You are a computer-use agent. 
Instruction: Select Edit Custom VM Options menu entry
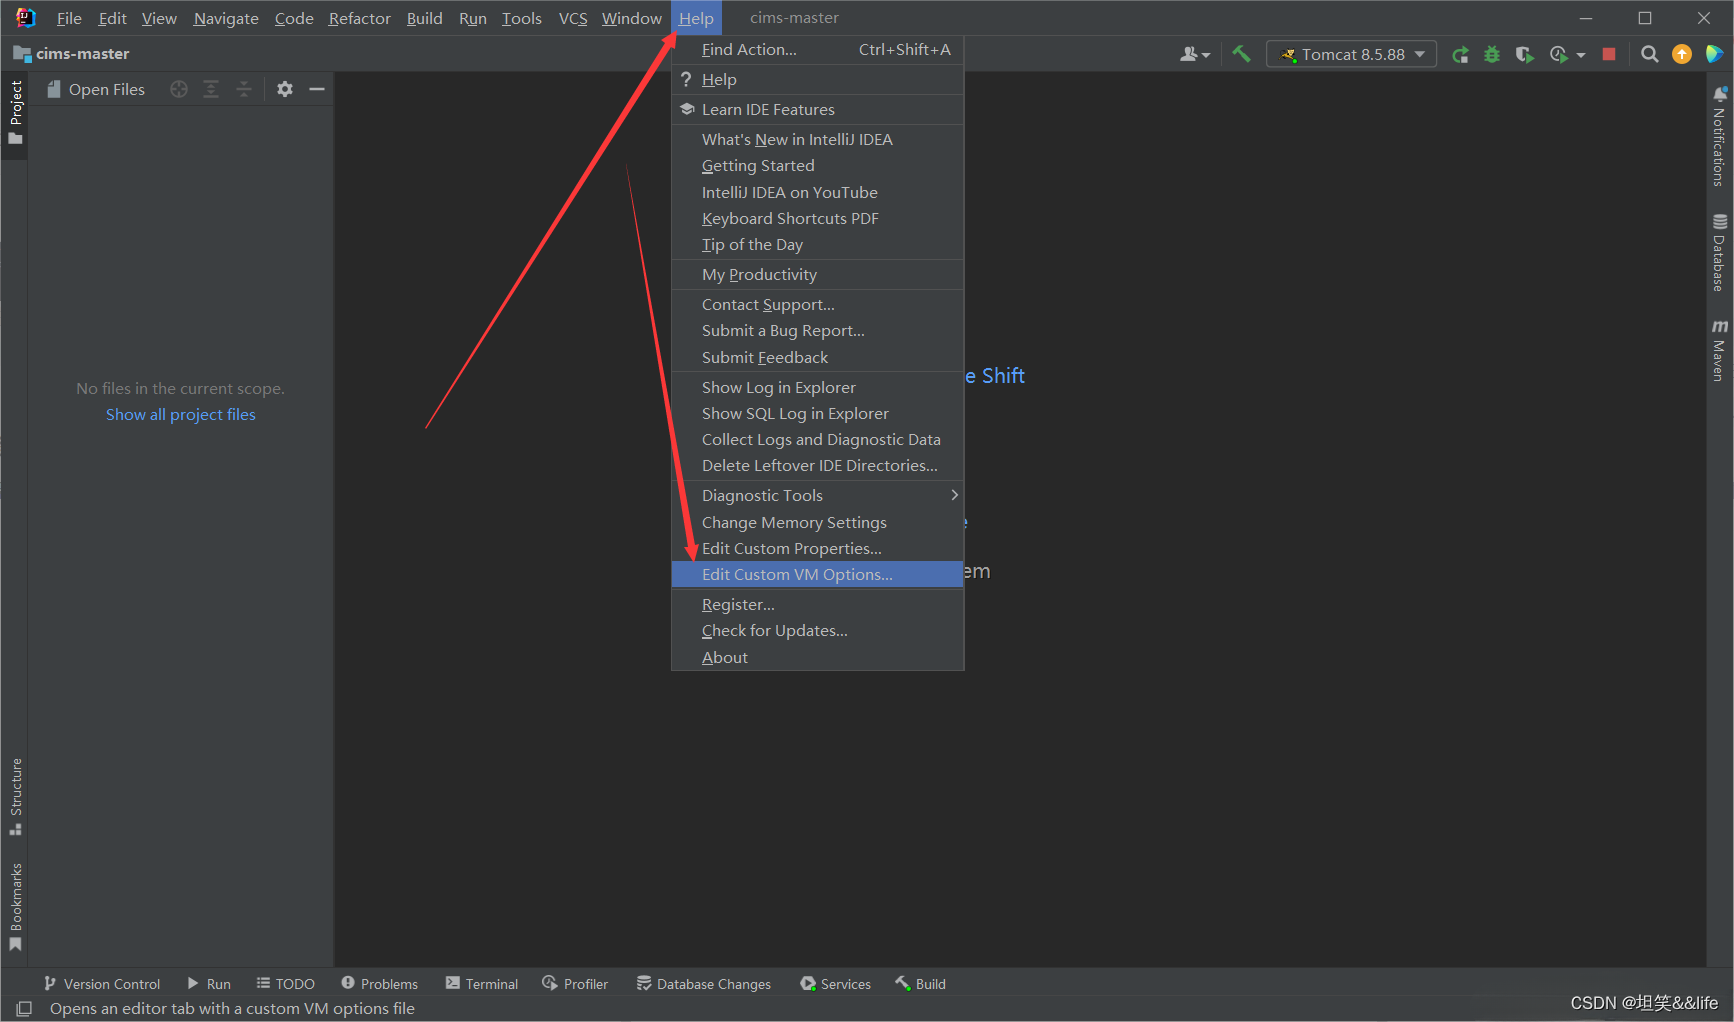818,574
